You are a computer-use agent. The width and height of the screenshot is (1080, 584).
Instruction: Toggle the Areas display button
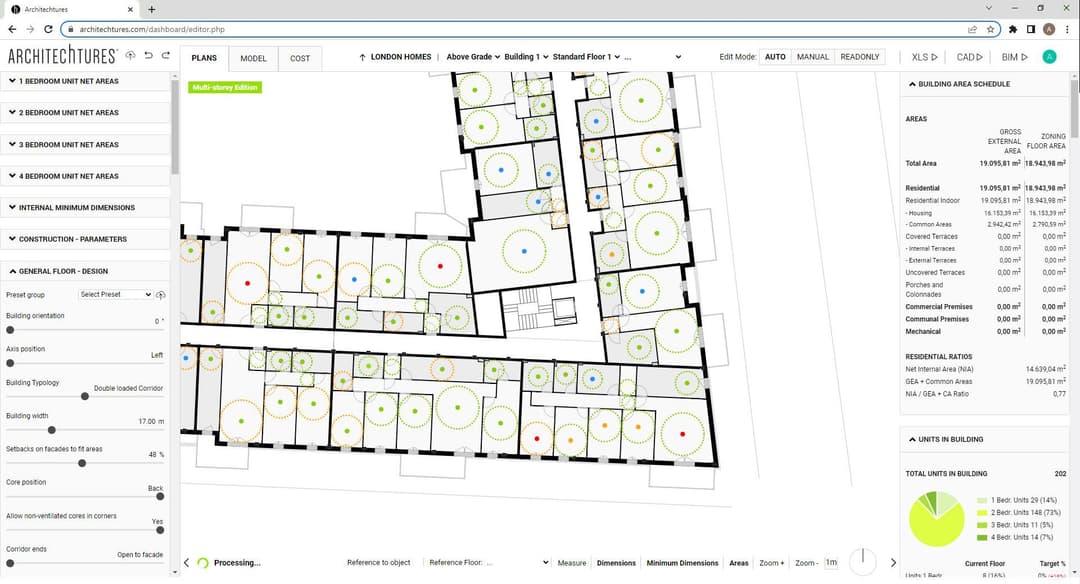[x=738, y=562]
